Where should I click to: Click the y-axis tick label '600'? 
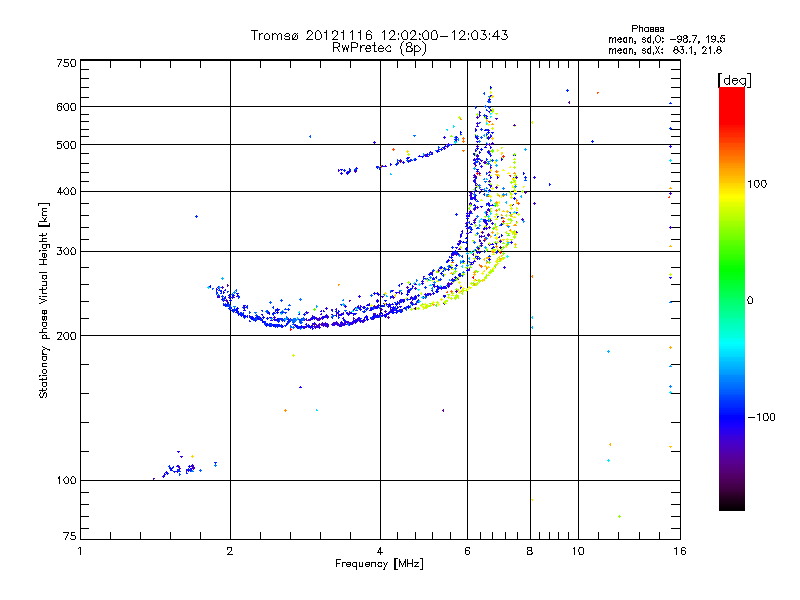(x=66, y=107)
